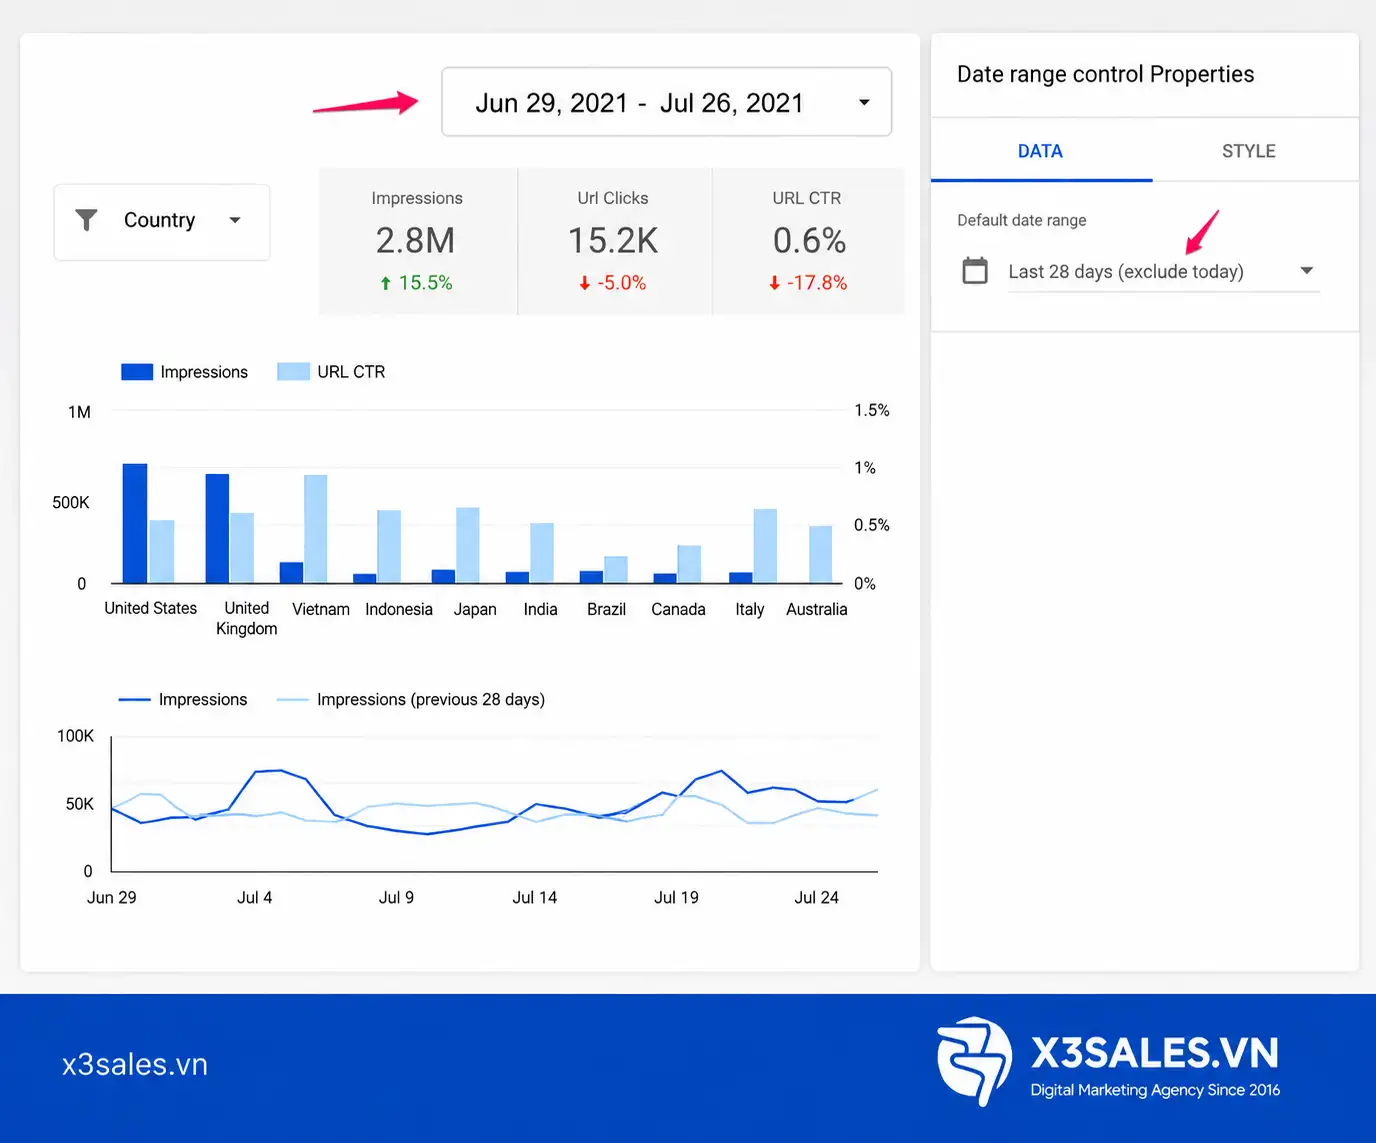Open the Jun 29 – Jul 26 date range dropdown
Image resolution: width=1376 pixels, height=1143 pixels.
[667, 102]
